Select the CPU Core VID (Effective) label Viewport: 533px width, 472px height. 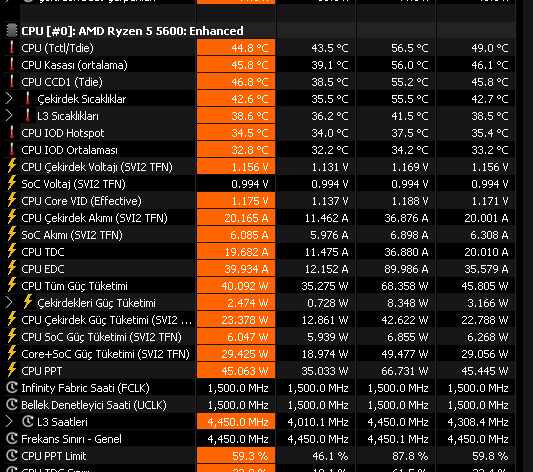[x=81, y=201]
